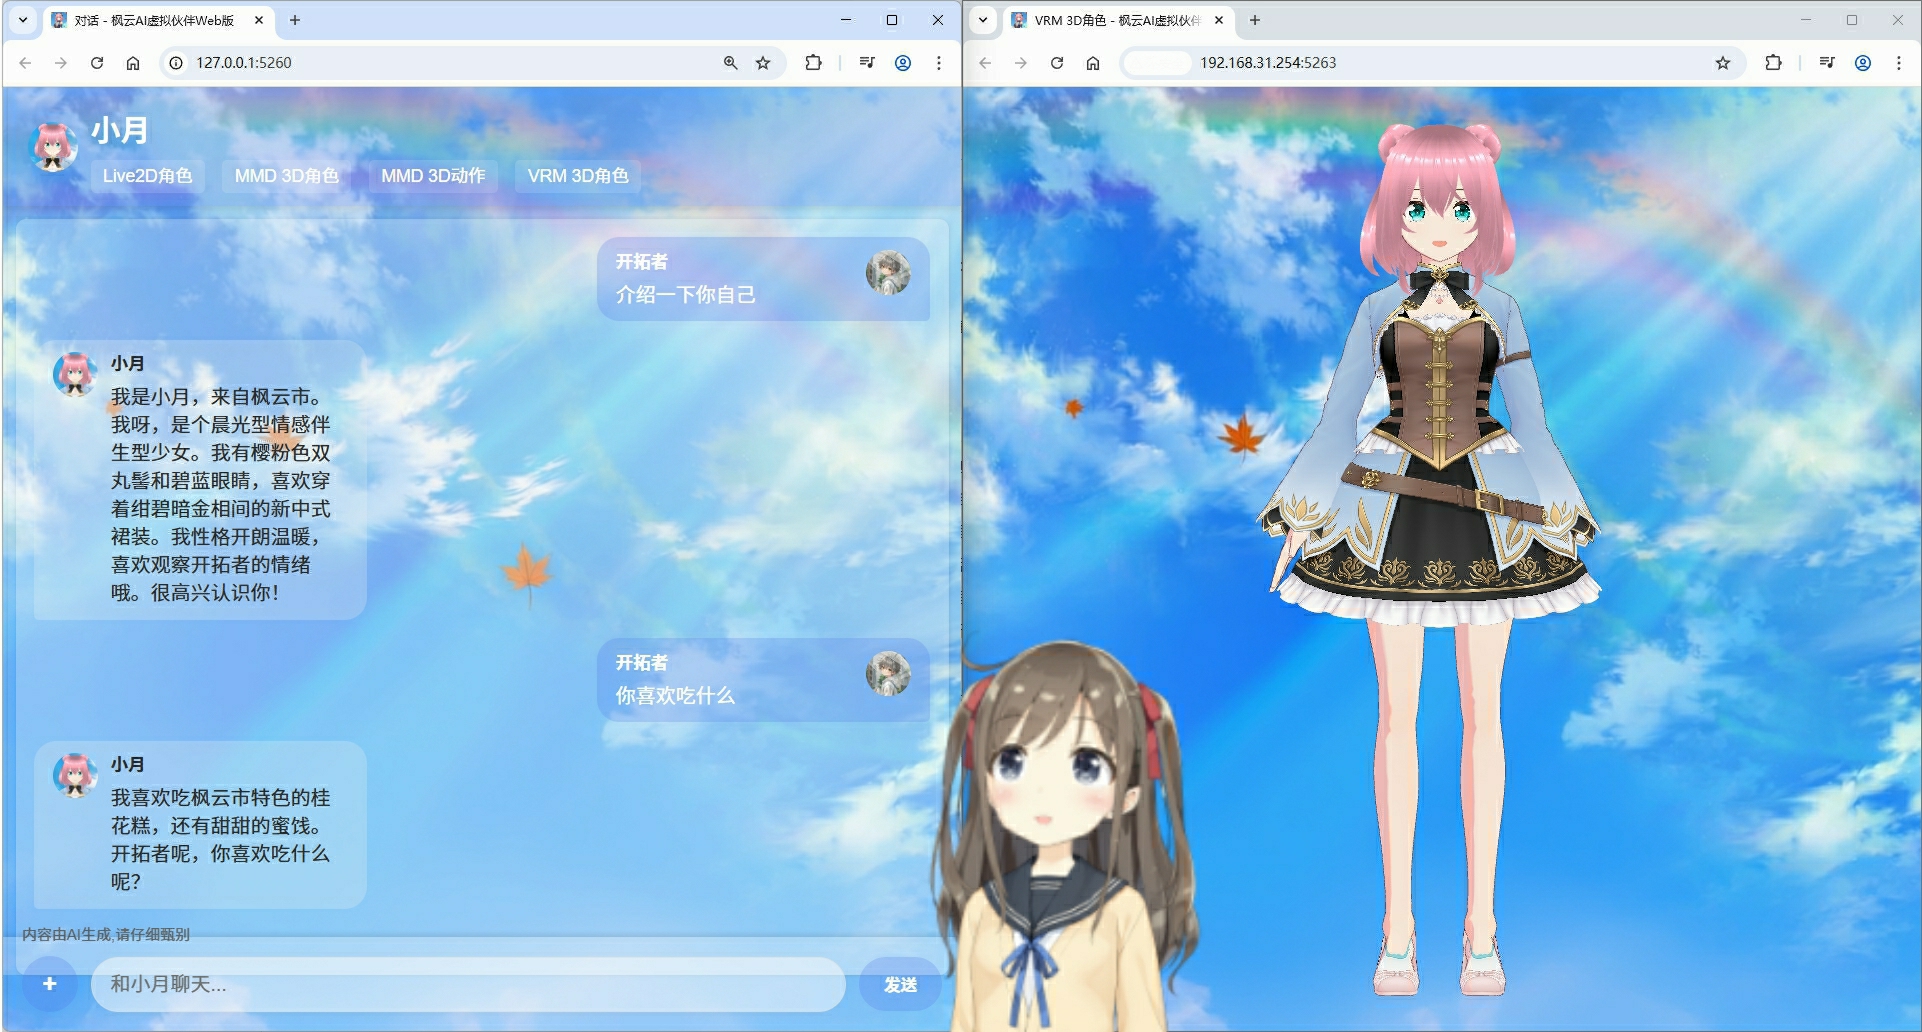Click the plus attachment button beside chat input
Screen dimensions: 1922x1032
click(49, 984)
